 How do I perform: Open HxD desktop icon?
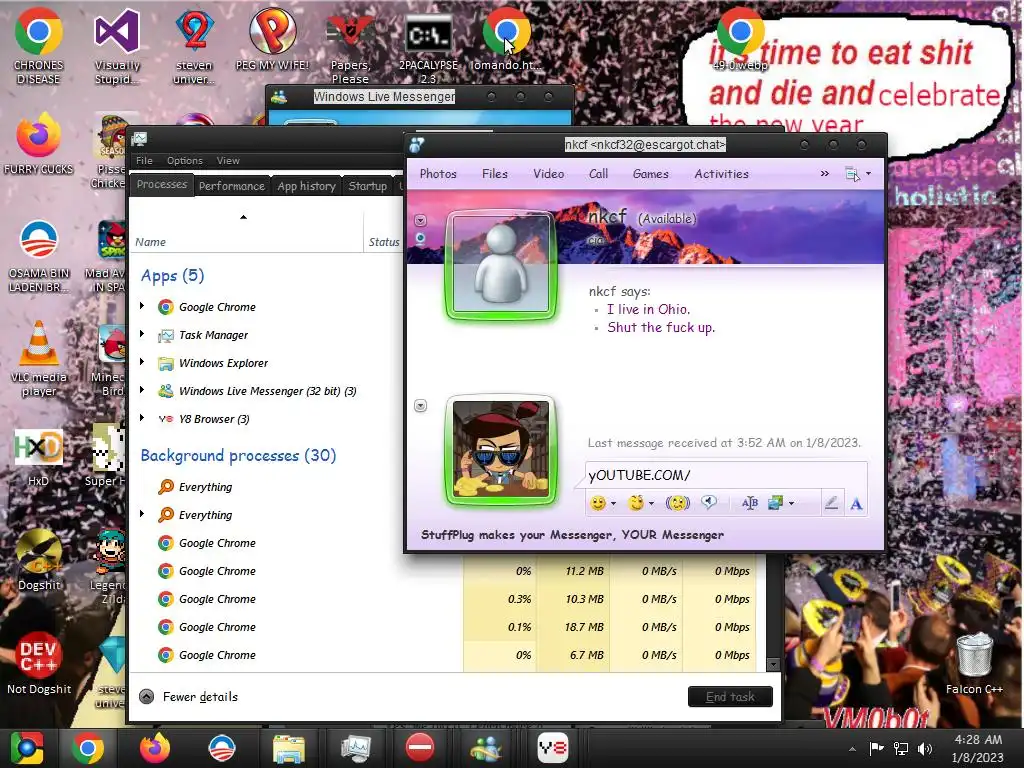(39, 457)
